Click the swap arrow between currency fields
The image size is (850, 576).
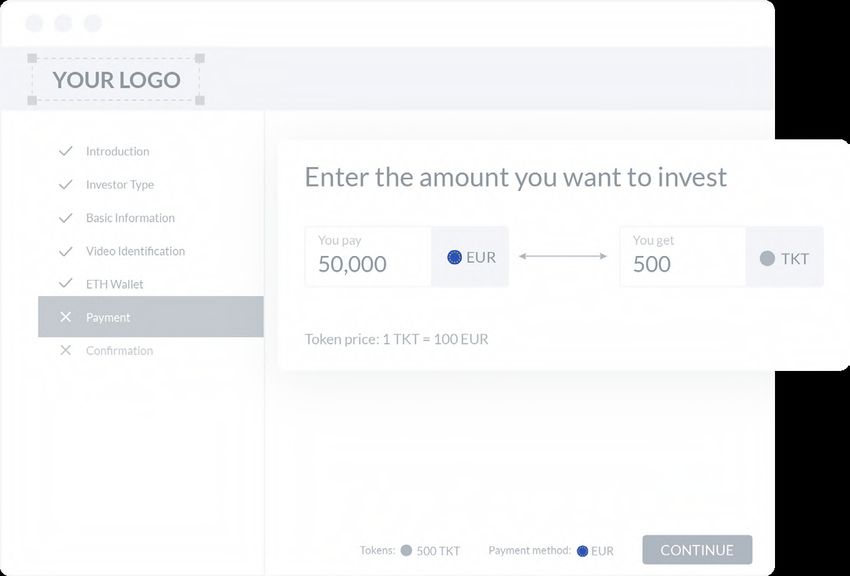click(x=563, y=256)
